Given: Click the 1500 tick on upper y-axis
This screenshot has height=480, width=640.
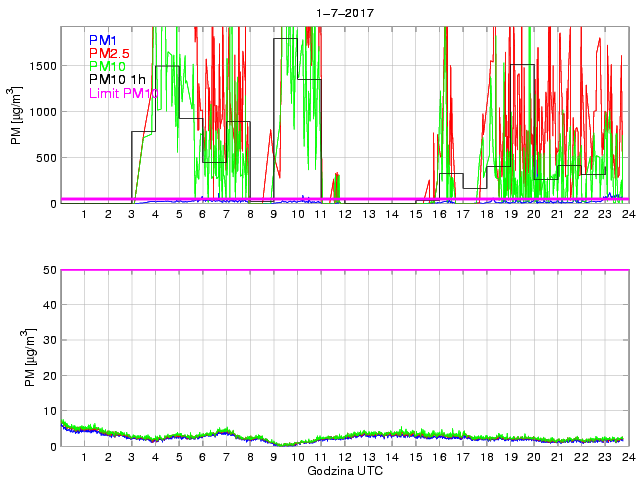Looking at the screenshot, I should point(41,66).
